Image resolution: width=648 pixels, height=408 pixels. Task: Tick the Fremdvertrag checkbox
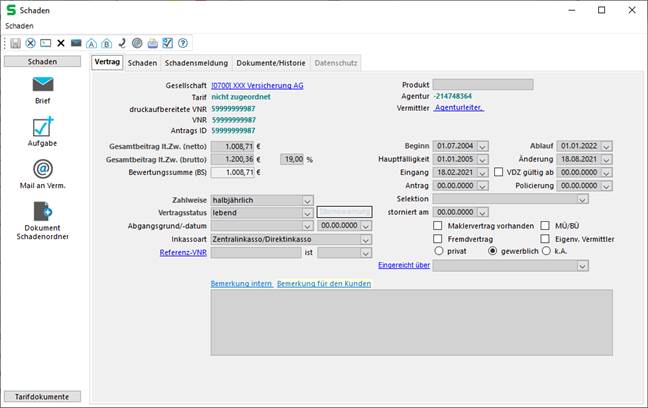point(438,239)
